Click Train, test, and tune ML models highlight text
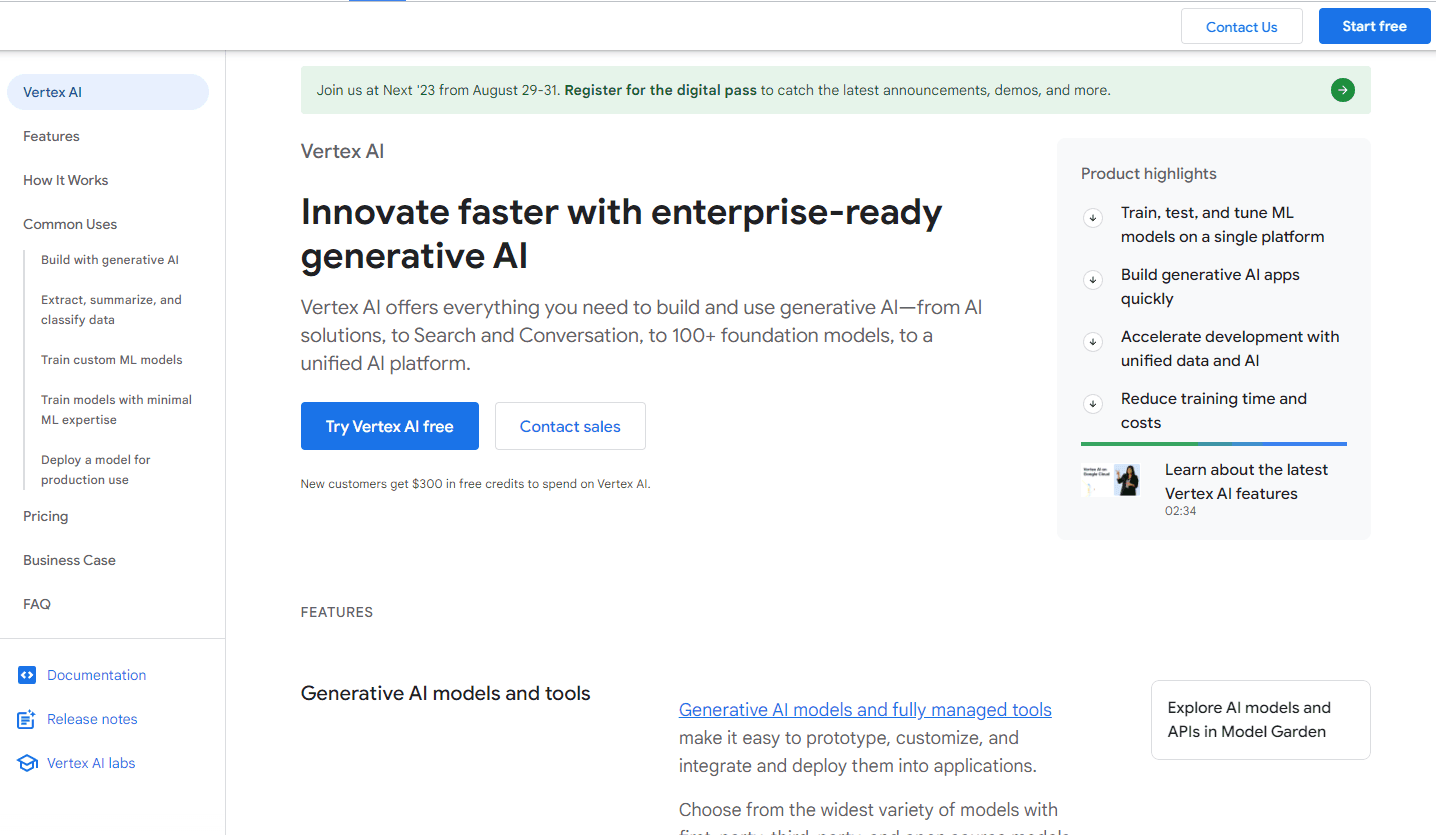 pos(1222,225)
